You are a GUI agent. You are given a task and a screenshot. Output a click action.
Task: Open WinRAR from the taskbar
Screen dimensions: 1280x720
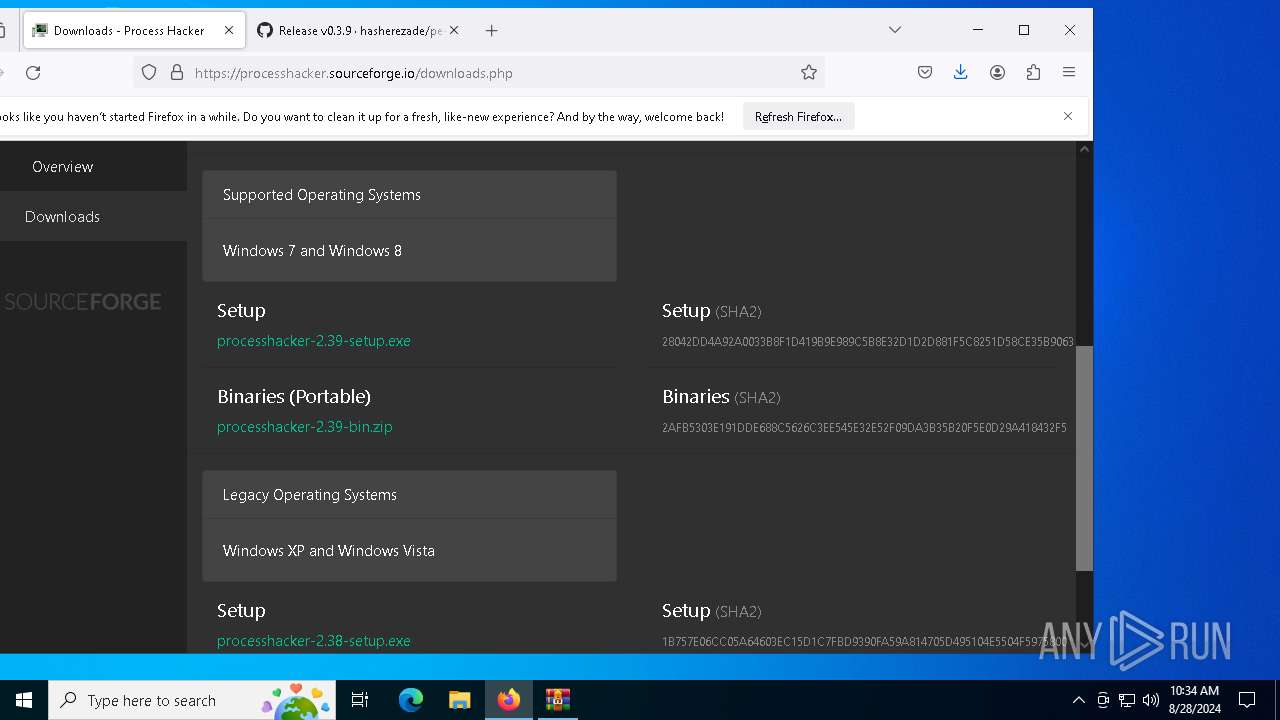pos(557,700)
